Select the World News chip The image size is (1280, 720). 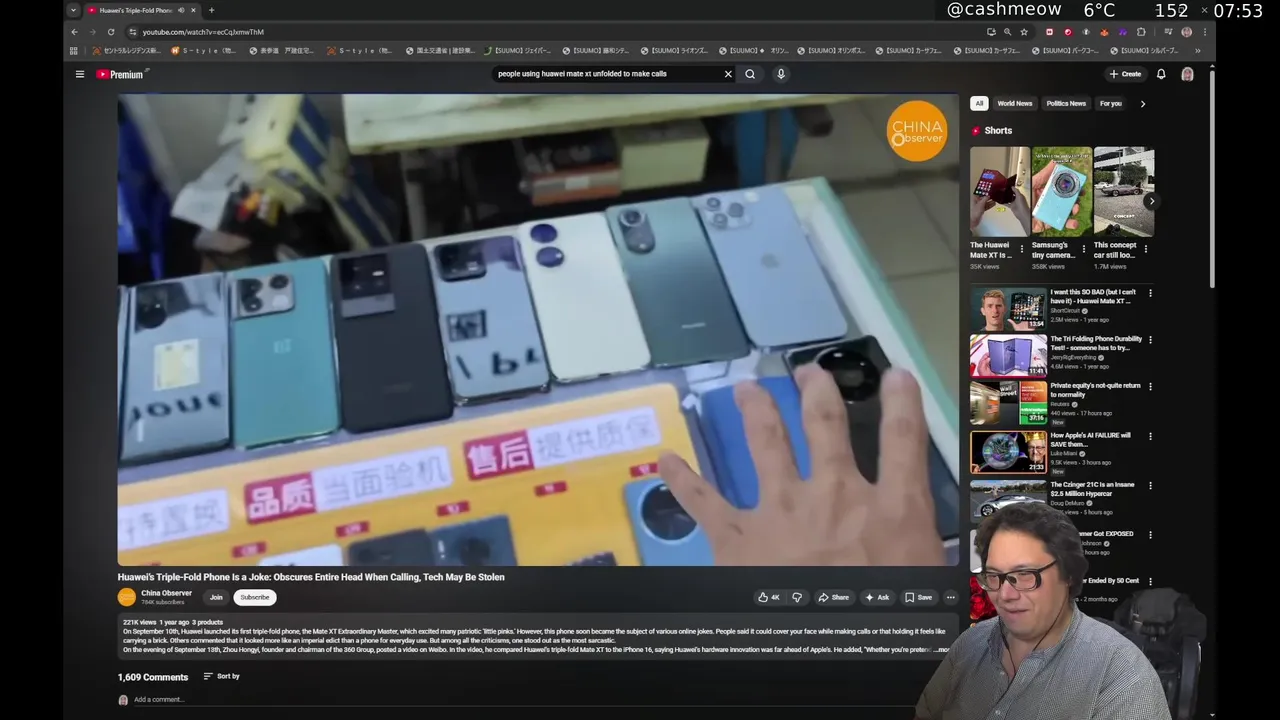tap(1014, 103)
